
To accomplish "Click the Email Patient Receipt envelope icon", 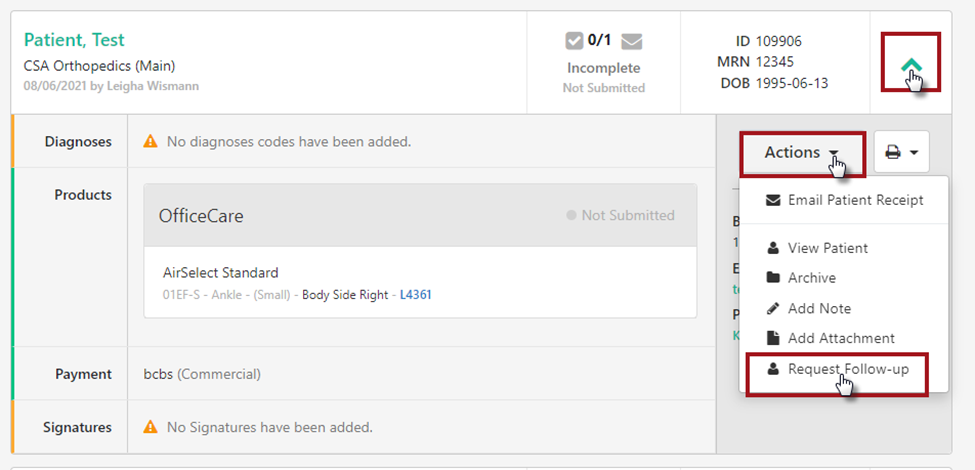I will tap(773, 200).
